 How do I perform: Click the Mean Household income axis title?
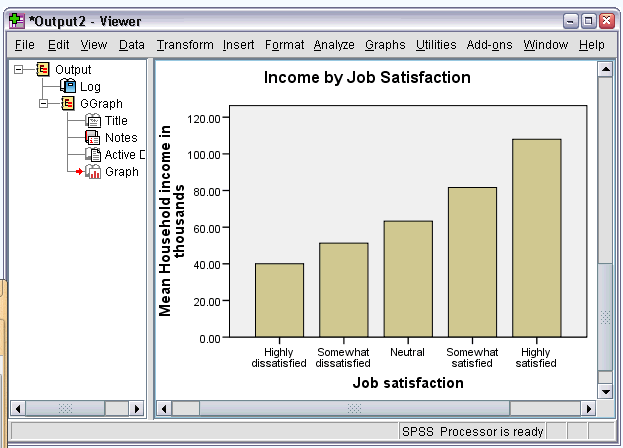coord(172,221)
